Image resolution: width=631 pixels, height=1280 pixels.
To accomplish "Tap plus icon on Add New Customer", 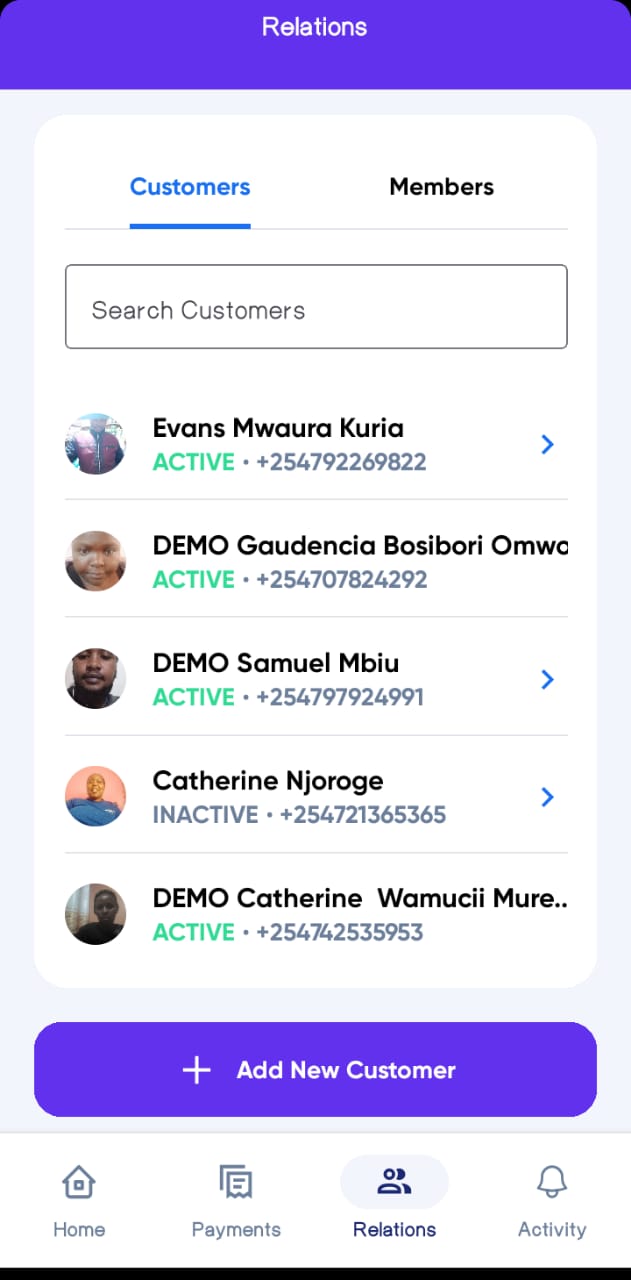I will (x=197, y=1070).
